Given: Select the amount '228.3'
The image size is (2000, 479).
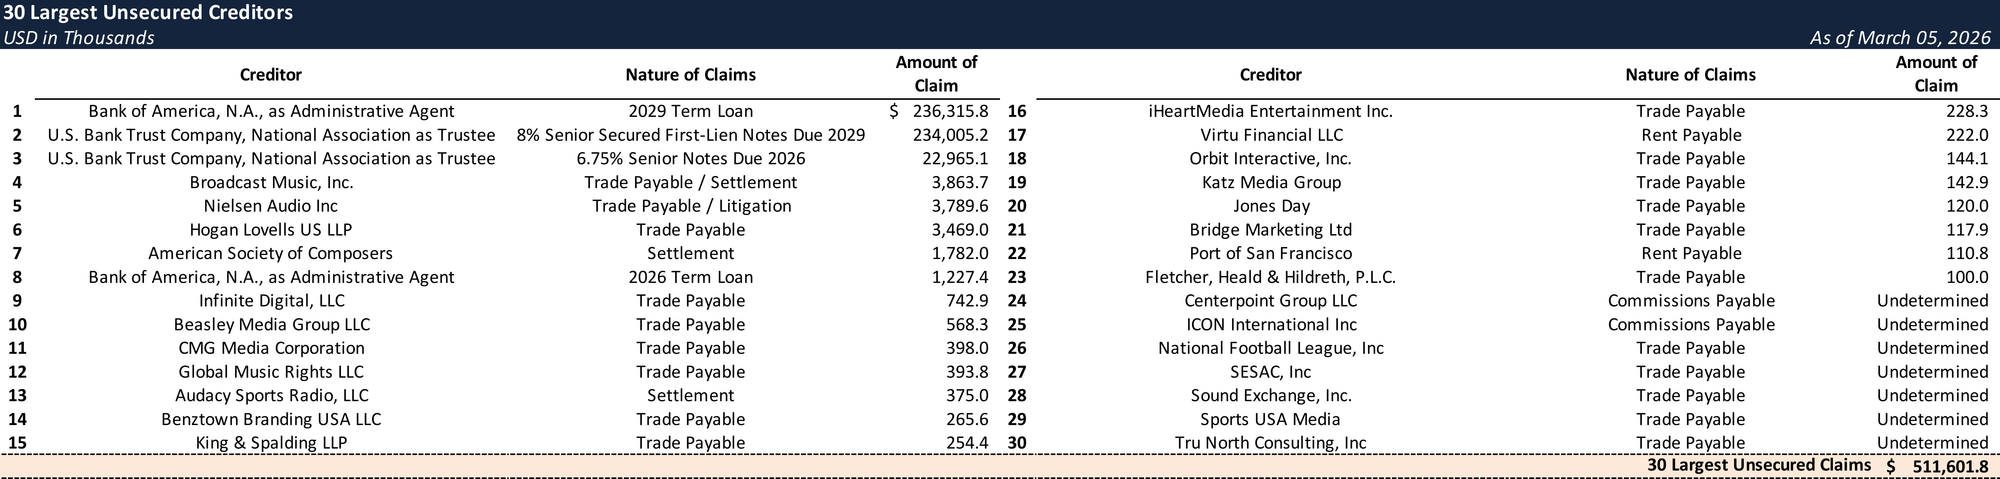Looking at the screenshot, I should click(x=1967, y=111).
